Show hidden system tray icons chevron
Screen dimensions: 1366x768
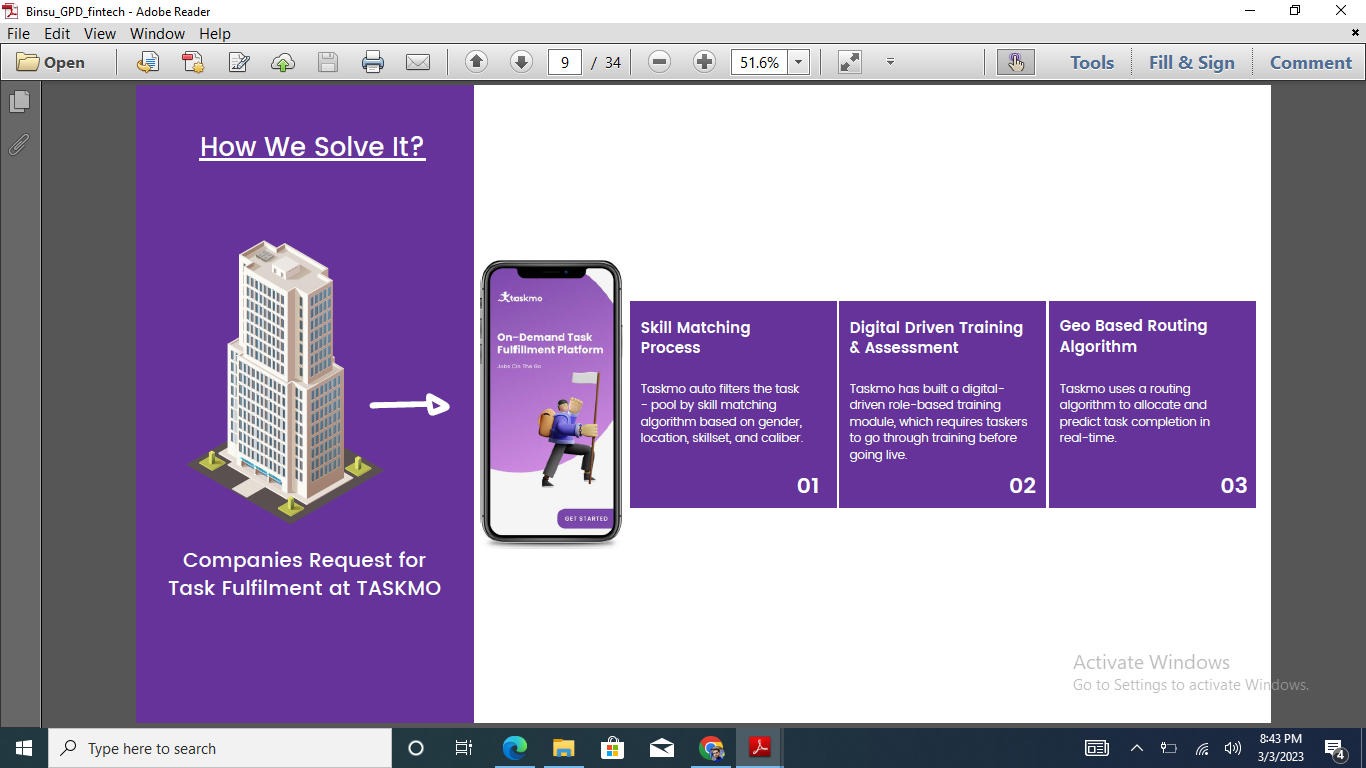point(1137,748)
